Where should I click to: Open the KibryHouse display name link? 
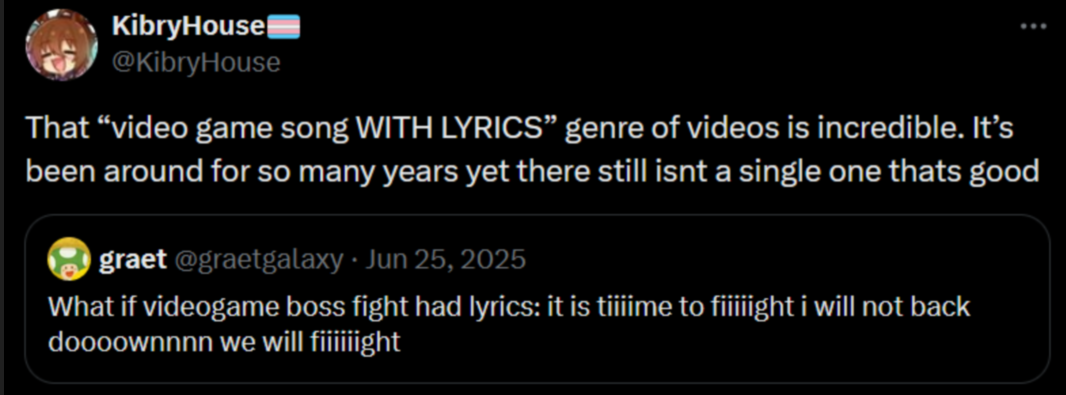tap(188, 27)
